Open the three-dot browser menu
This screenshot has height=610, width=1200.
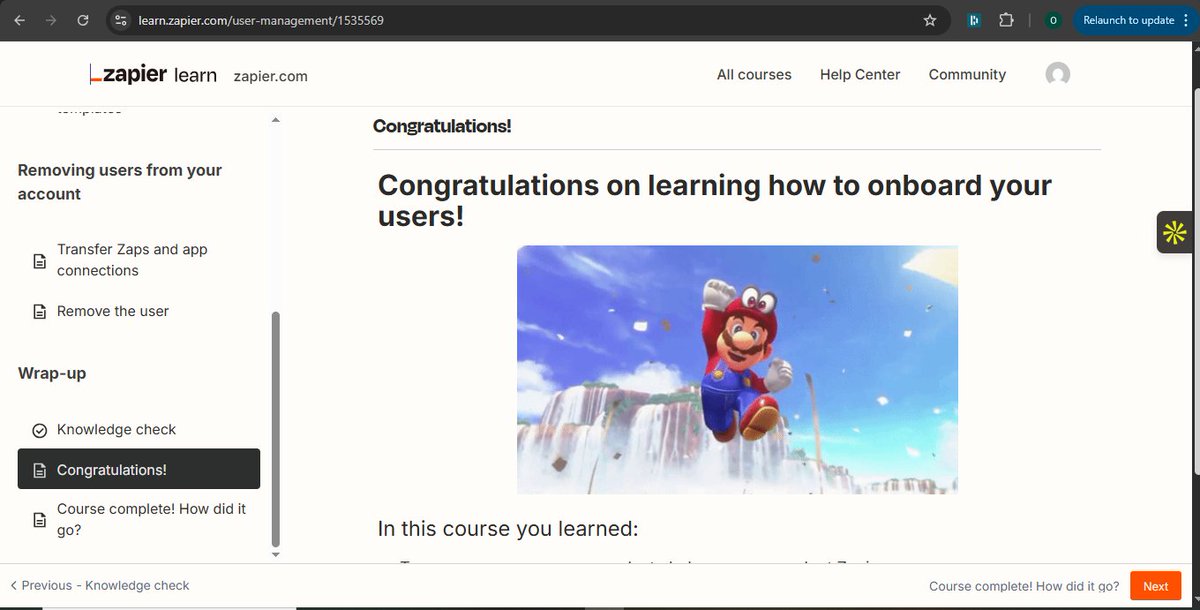[1189, 20]
